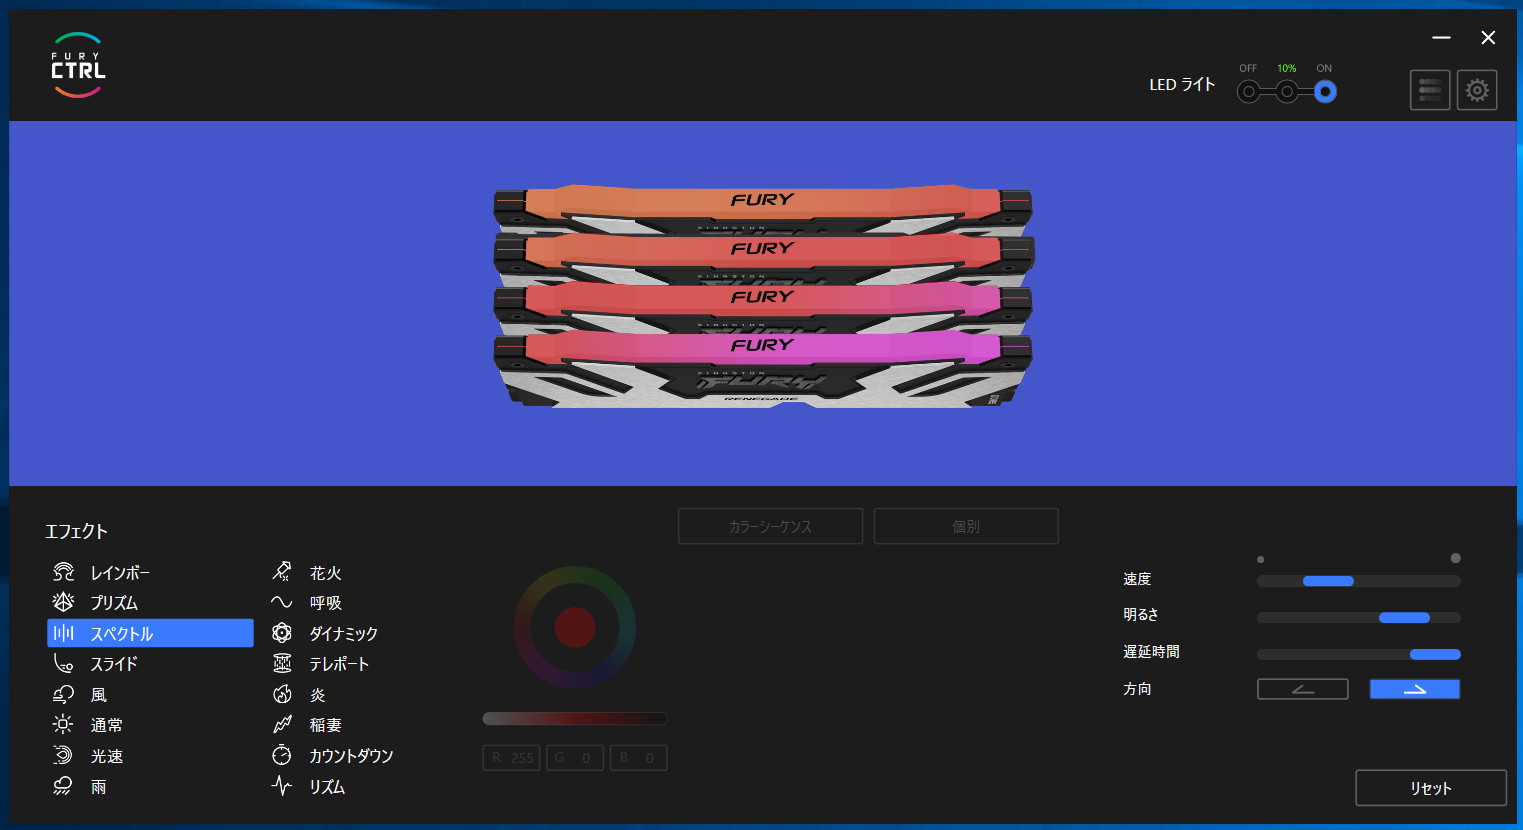Viewport: 1523px width, 830px height.
Task: Click the red center of color wheel
Action: (575, 627)
